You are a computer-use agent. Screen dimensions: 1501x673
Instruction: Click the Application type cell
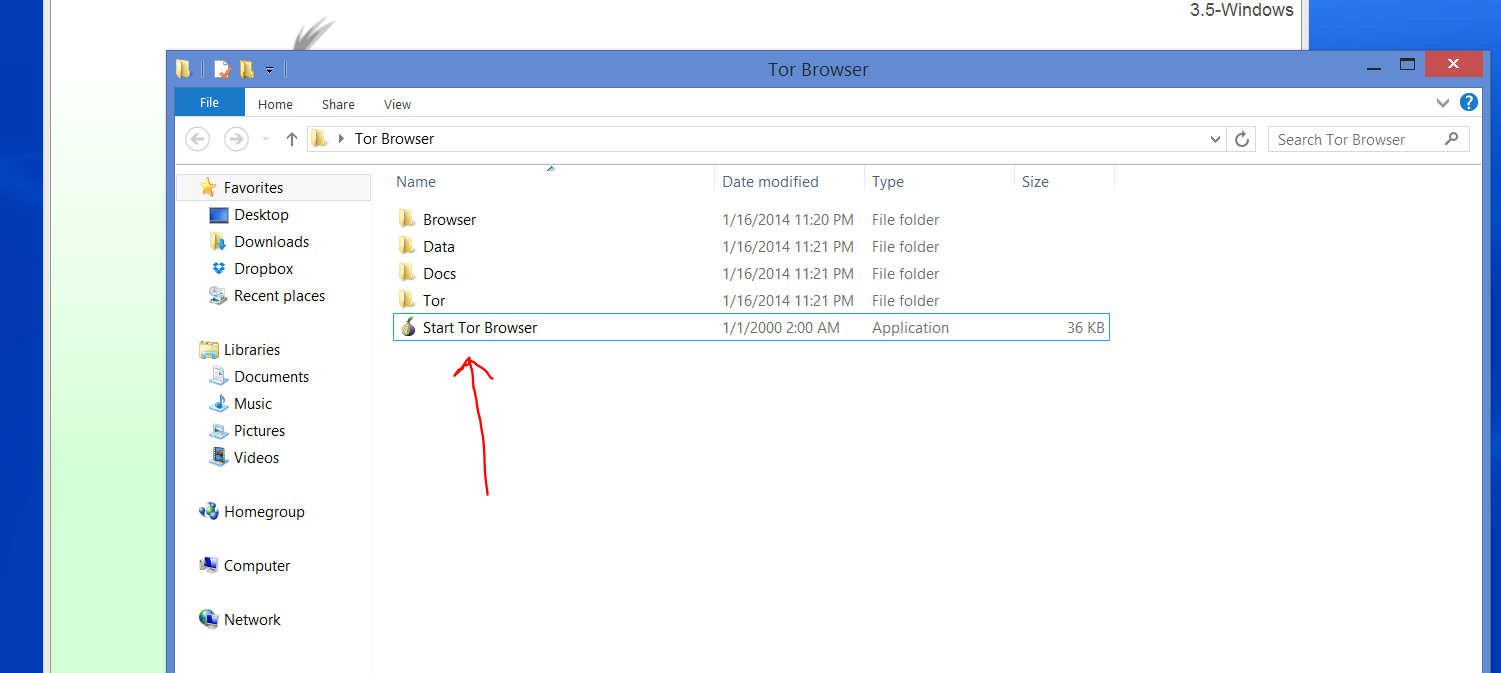pos(910,328)
